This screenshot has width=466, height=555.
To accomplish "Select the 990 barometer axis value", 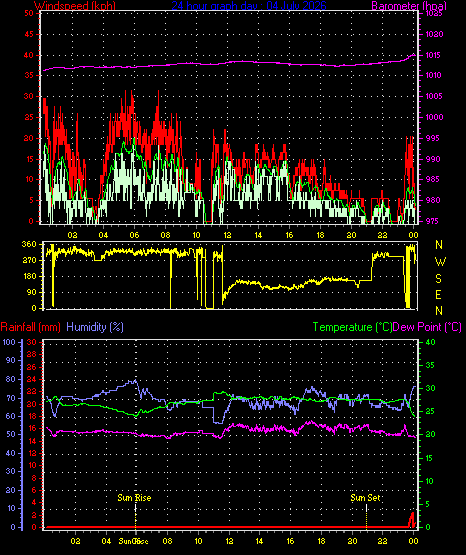I will click(x=432, y=159).
